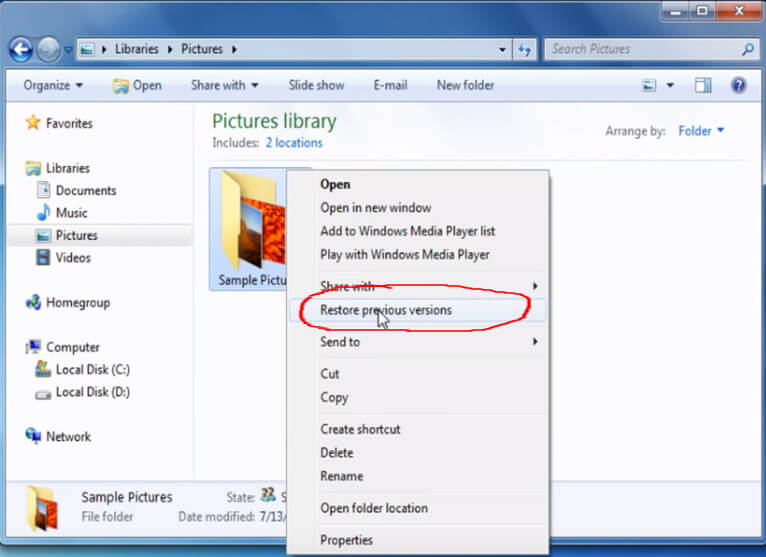
Task: Click the Help question mark icon
Action: (739, 86)
